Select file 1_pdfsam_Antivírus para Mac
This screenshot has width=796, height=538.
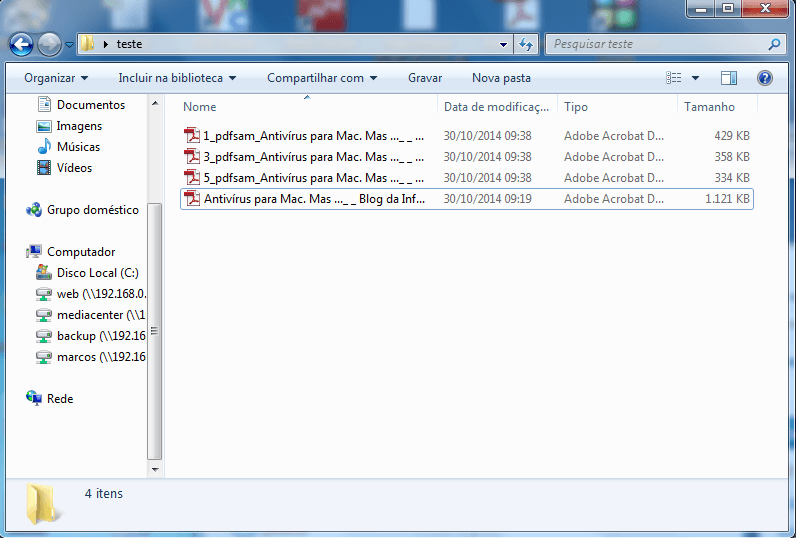pos(467,136)
